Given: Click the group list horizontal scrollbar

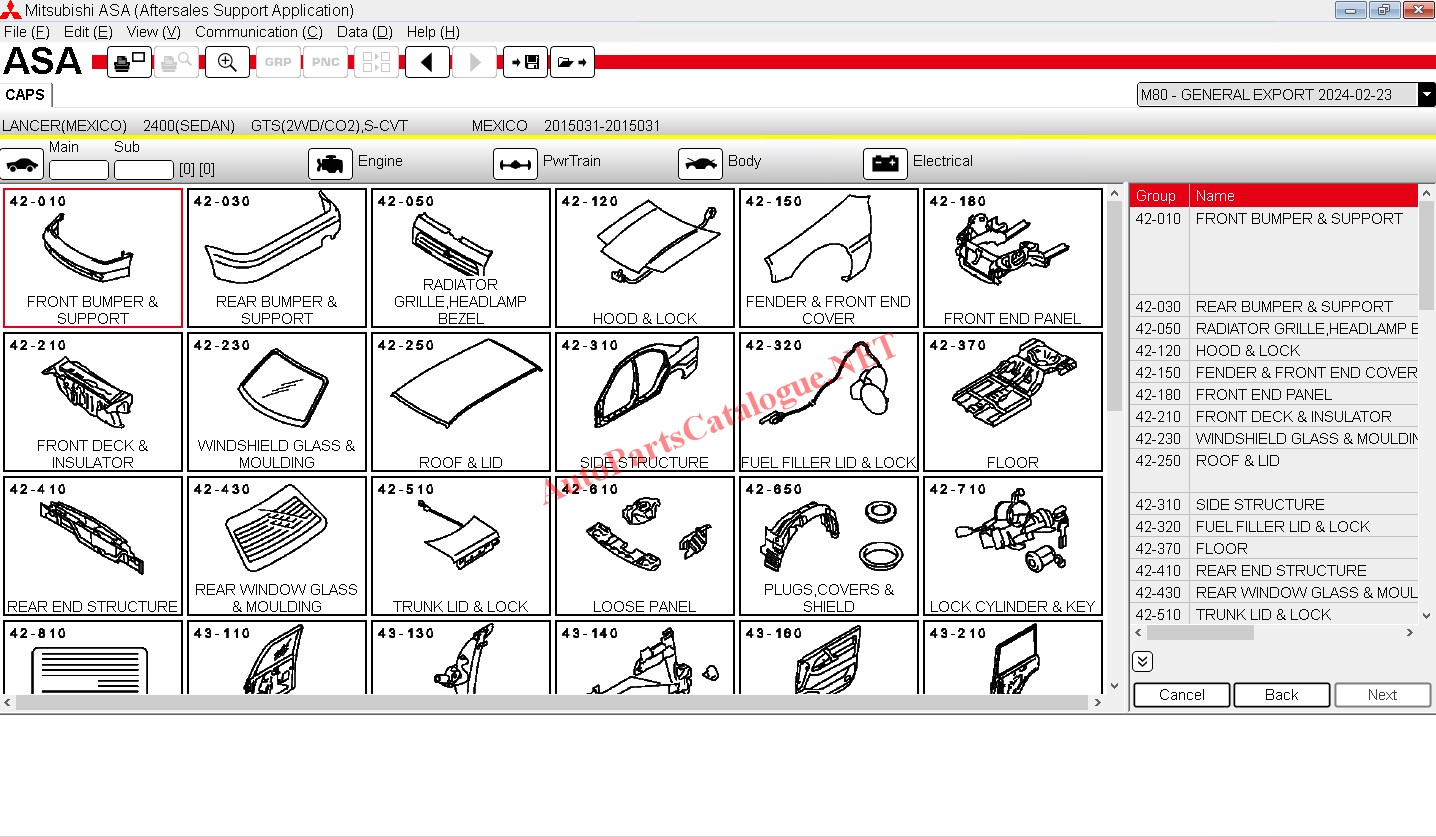Looking at the screenshot, I should tap(1274, 633).
